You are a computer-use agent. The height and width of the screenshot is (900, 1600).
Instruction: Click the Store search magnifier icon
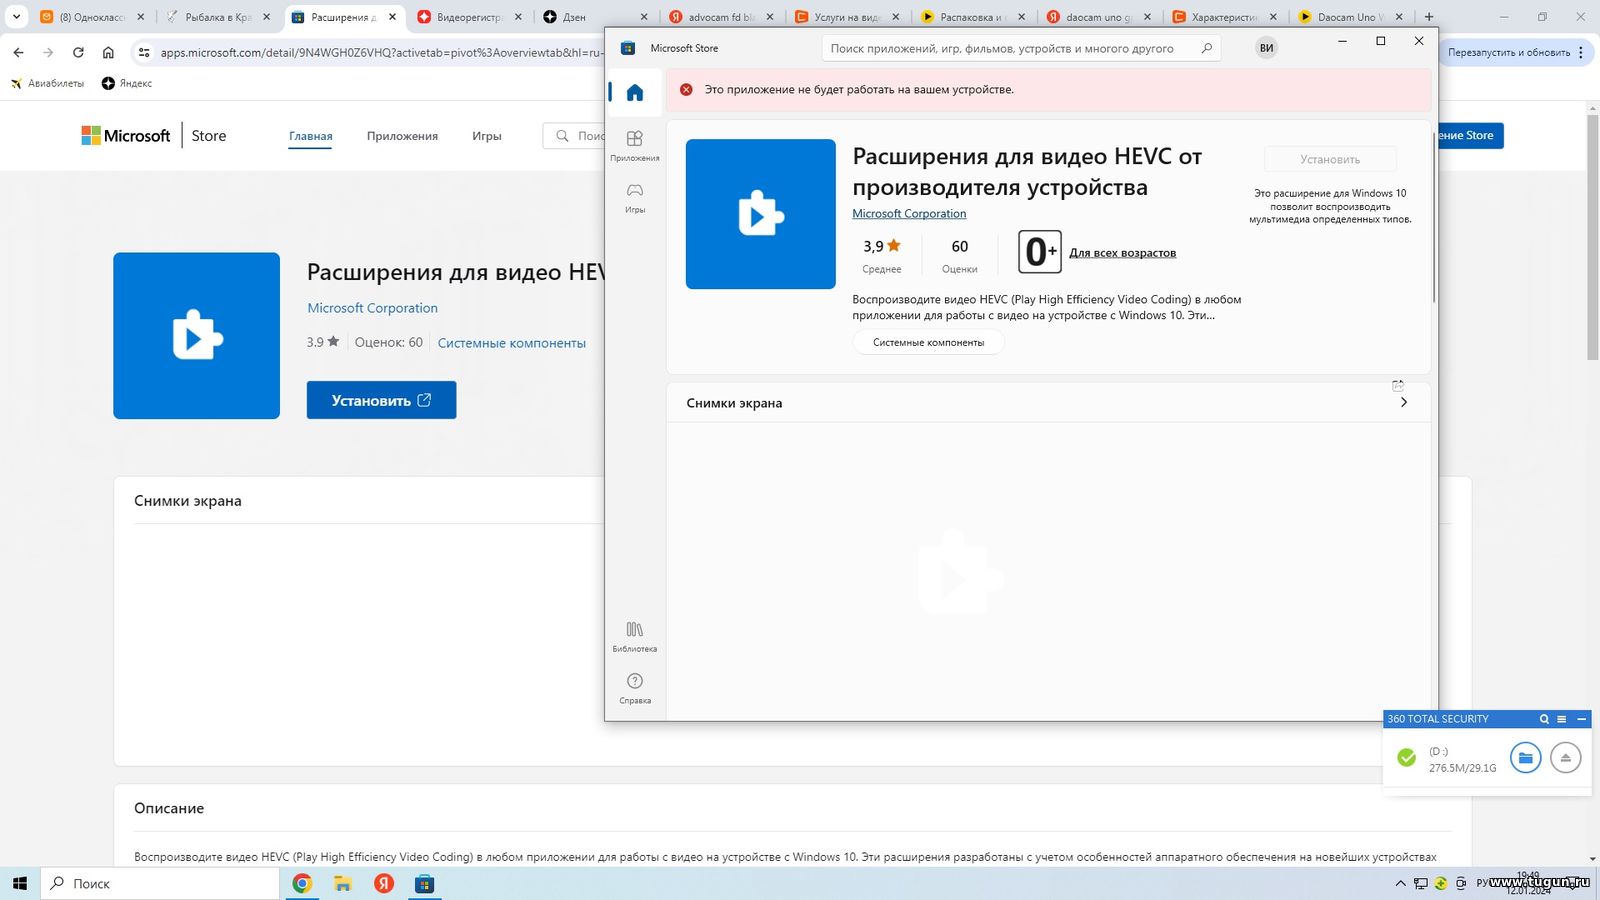click(1206, 48)
